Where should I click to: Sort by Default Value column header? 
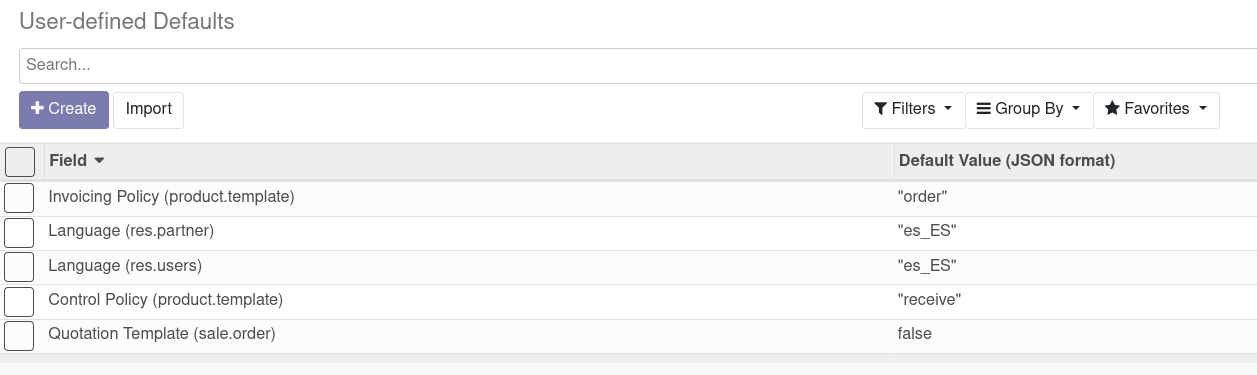(1007, 161)
